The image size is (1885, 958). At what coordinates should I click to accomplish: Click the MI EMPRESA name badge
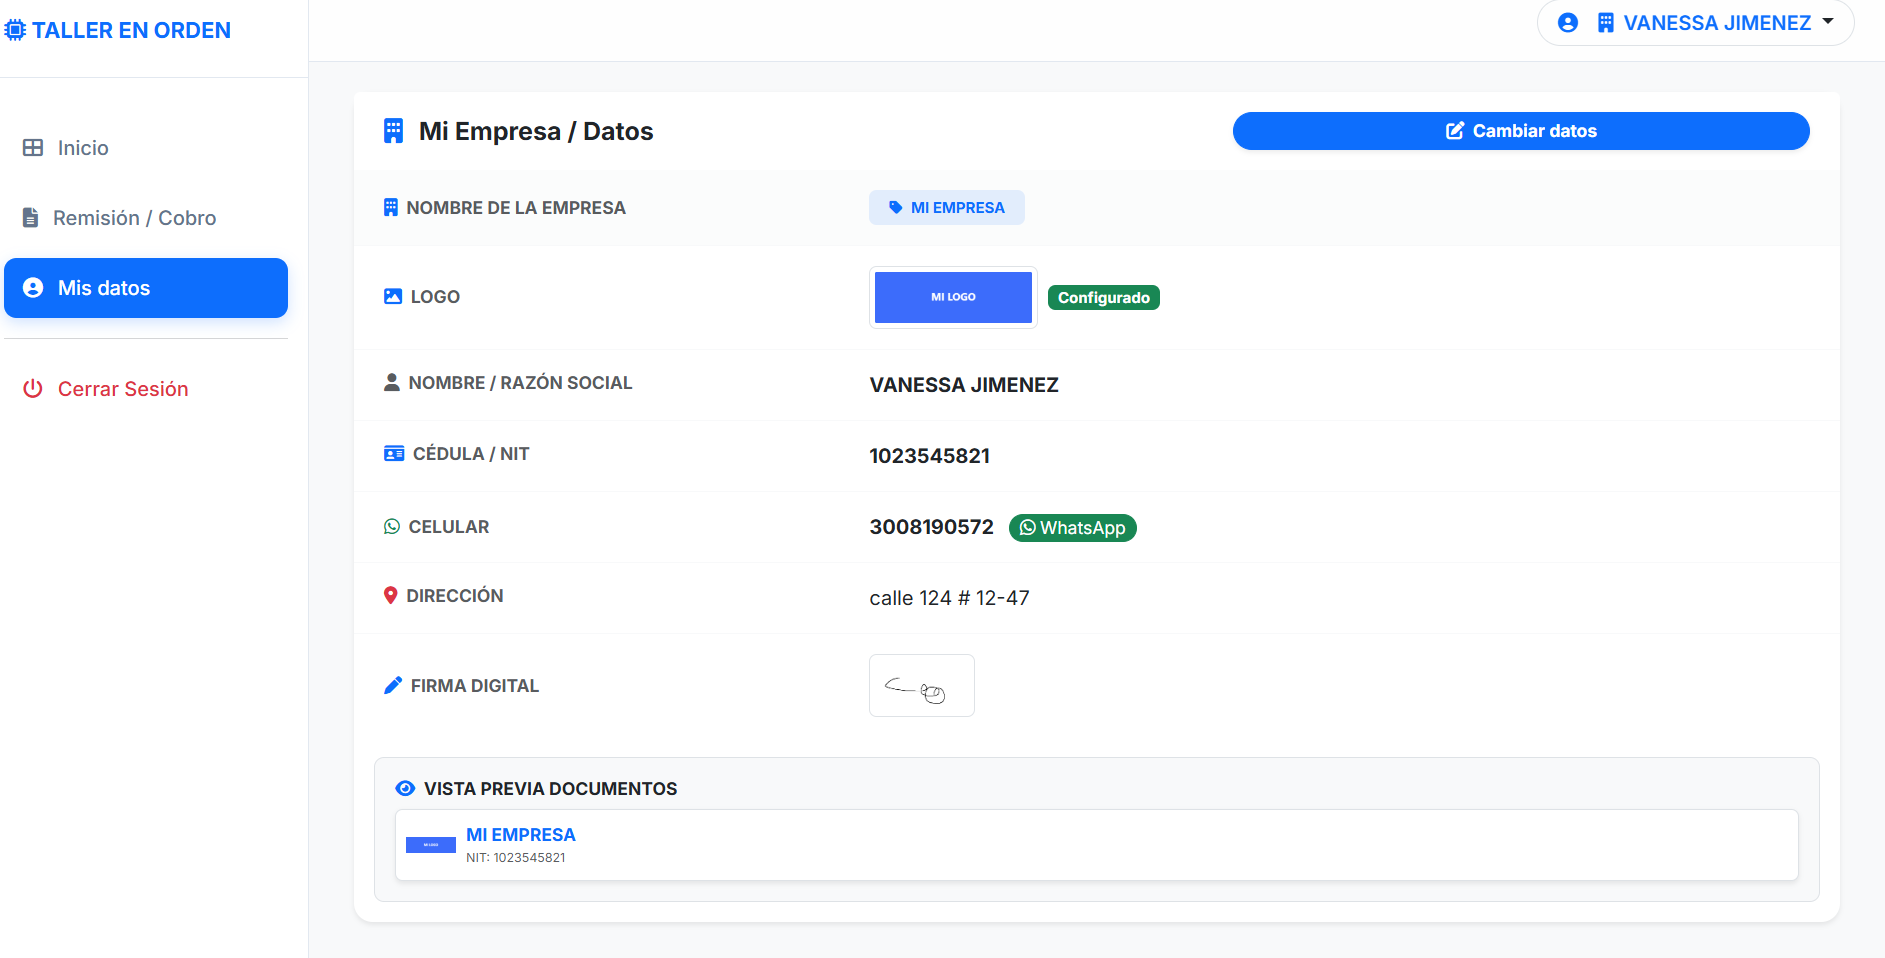[x=946, y=207]
